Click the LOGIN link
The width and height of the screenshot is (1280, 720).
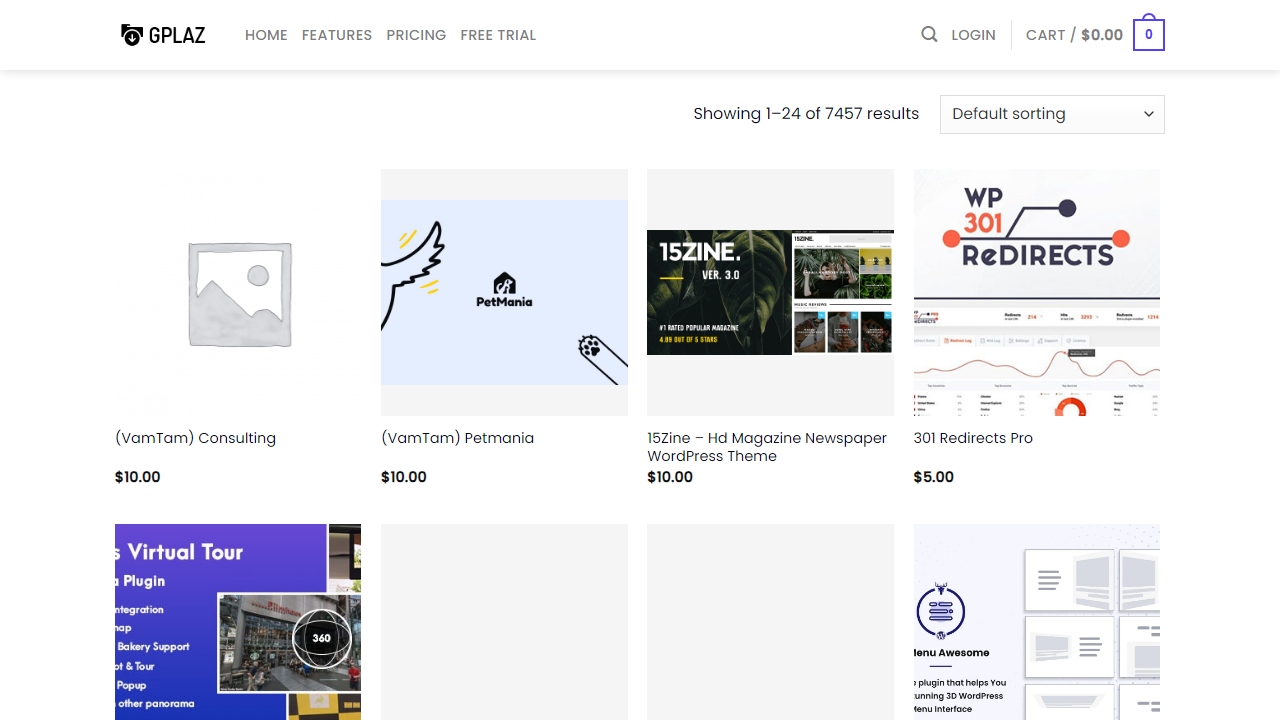(x=973, y=35)
